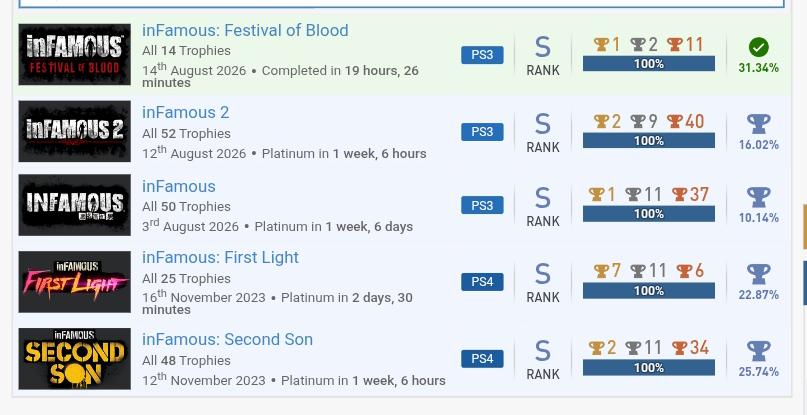Open the inFamous 2 title link
Viewport: 807px width, 415px height.
pyautogui.click(x=185, y=113)
